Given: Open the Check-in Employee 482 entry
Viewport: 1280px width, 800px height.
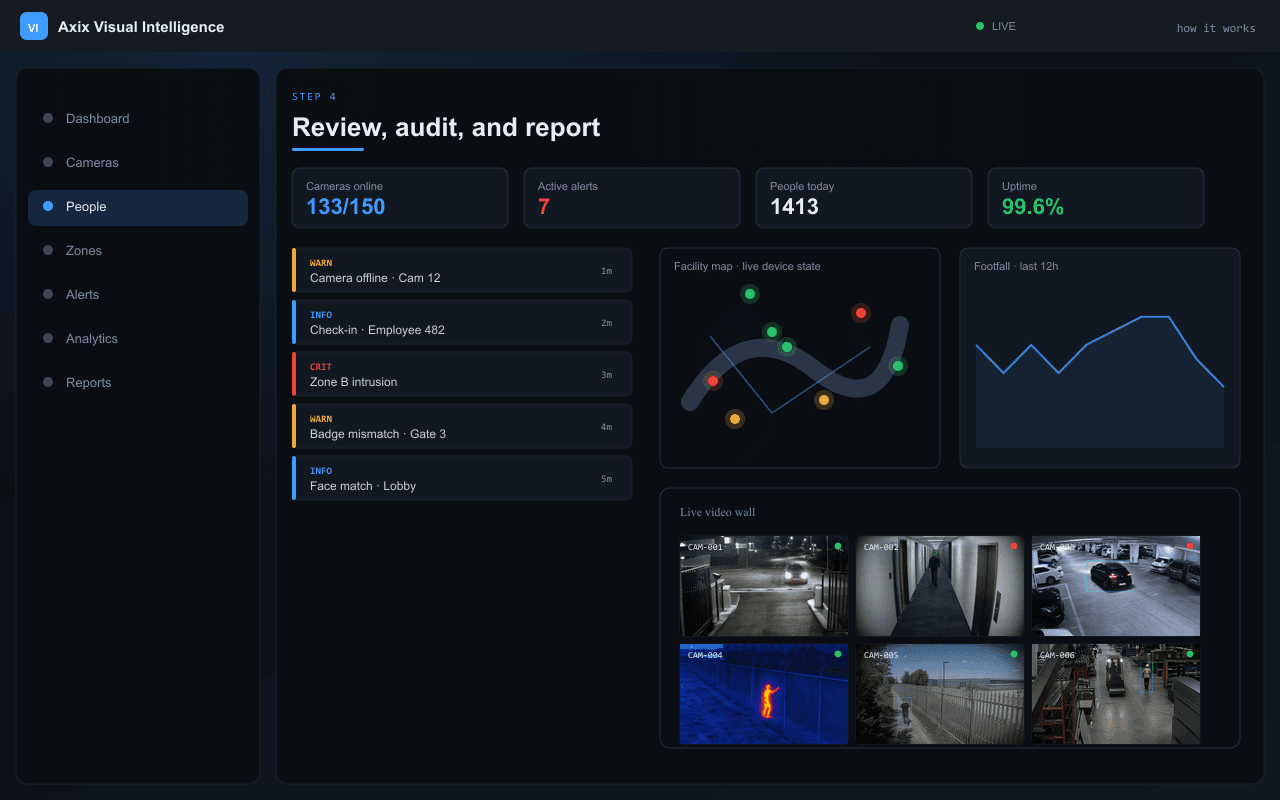Looking at the screenshot, I should 462,322.
